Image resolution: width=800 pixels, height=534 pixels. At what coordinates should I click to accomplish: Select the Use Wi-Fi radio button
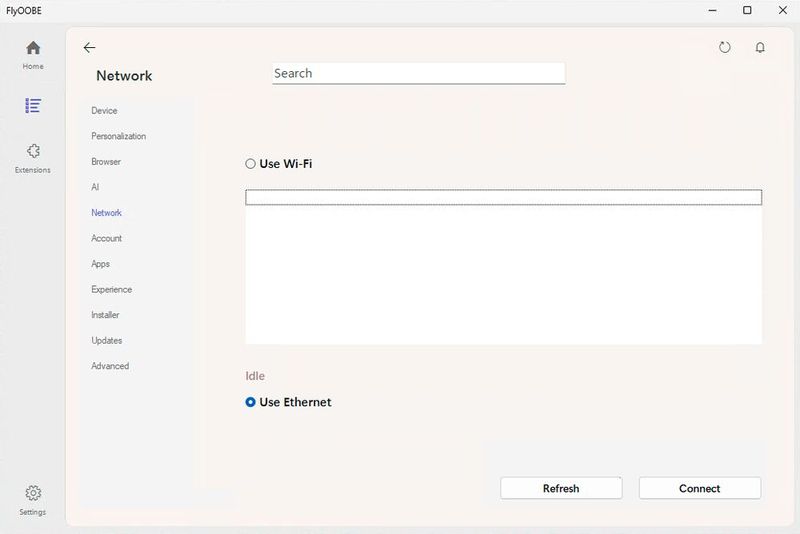click(250, 164)
